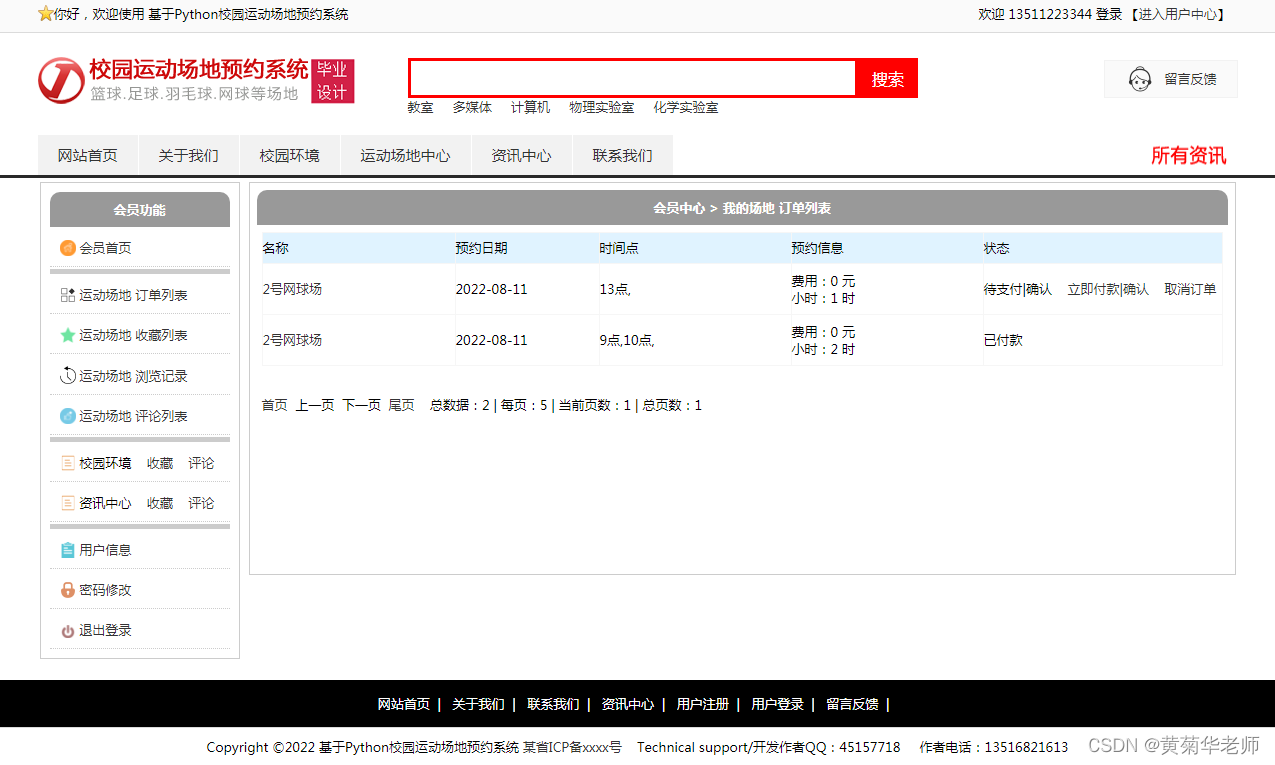This screenshot has width=1275, height=765.
Task: Click the red site logo icon
Action: 61,80
